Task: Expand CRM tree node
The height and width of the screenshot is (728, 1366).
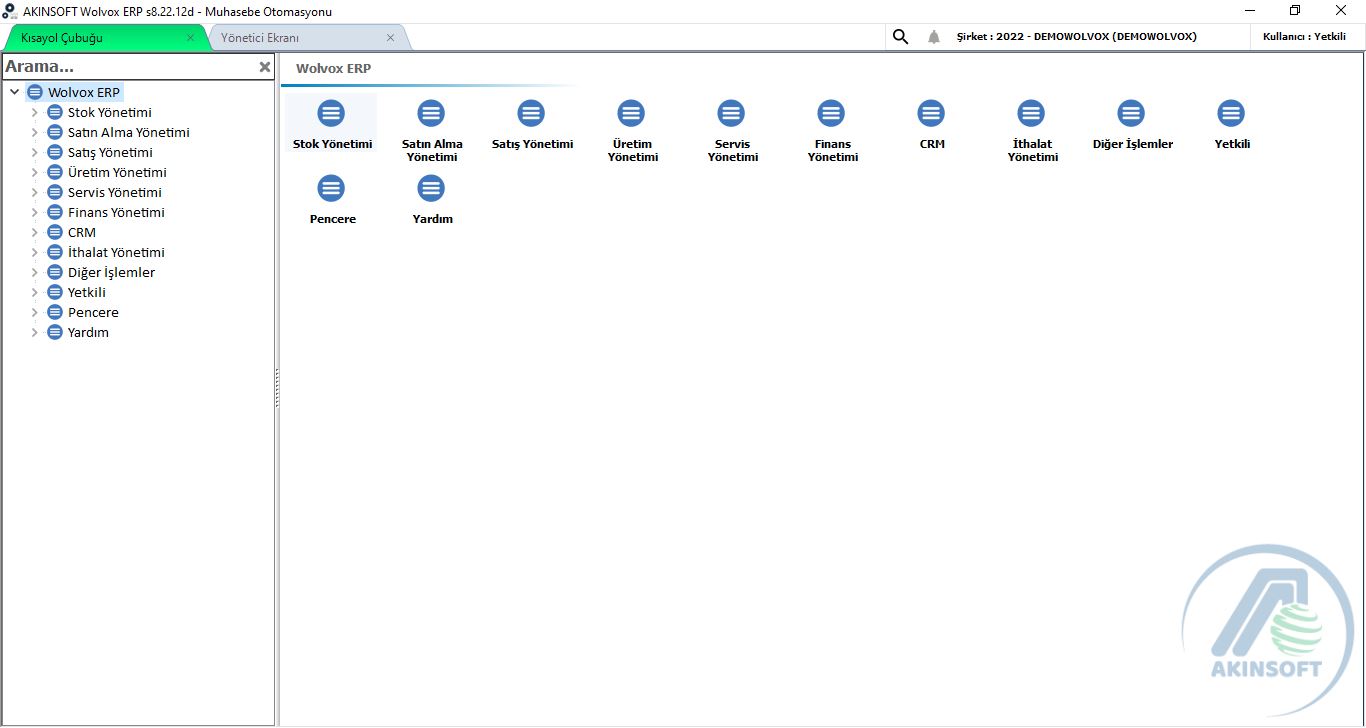Action: [34, 232]
